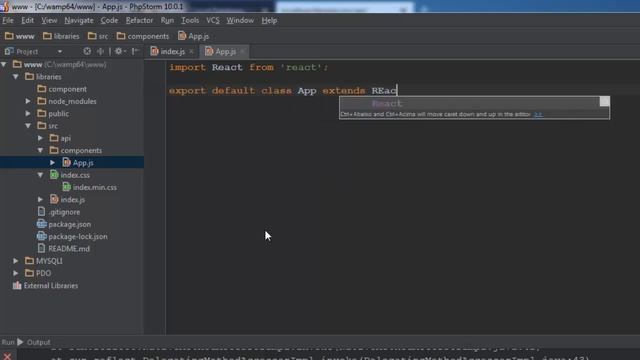The width and height of the screenshot is (640, 360).
Task: Select the api folder in tree
Action: [60, 138]
